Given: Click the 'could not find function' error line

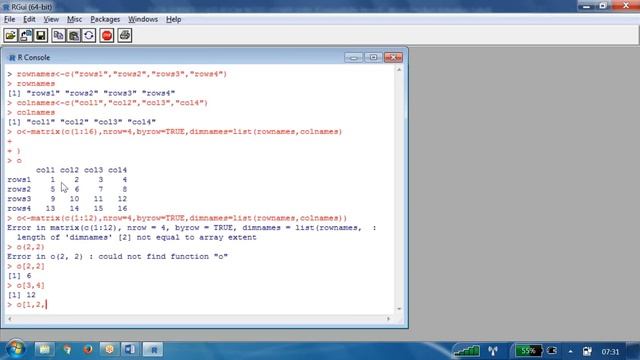Looking at the screenshot, I should click(118, 256).
